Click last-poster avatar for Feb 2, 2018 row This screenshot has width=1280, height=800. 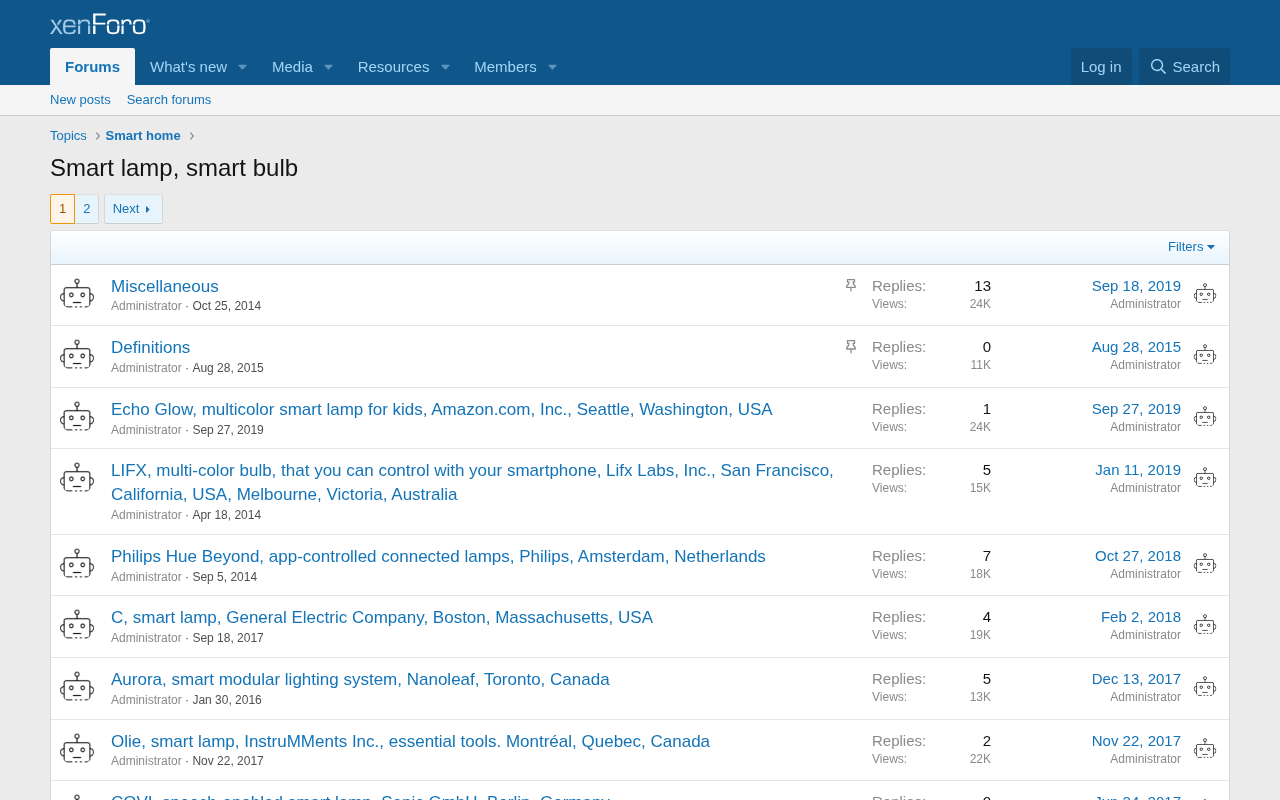[1205, 626]
